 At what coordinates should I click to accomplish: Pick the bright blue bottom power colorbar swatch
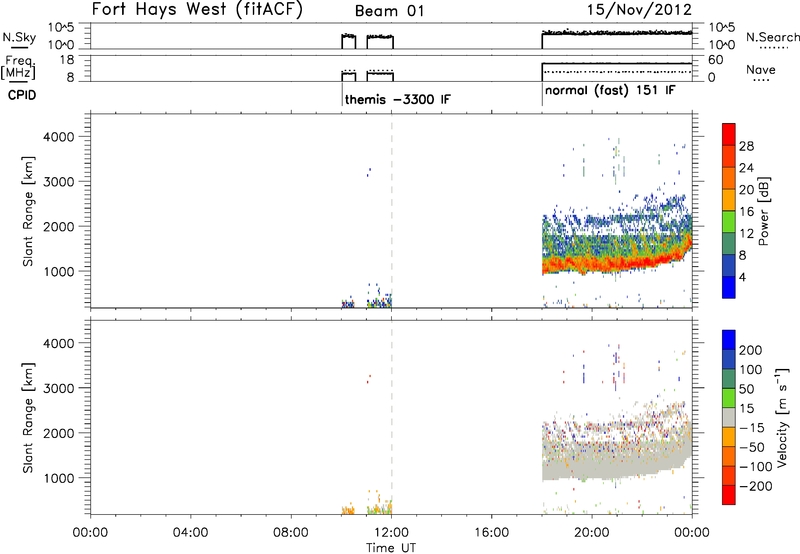point(729,287)
